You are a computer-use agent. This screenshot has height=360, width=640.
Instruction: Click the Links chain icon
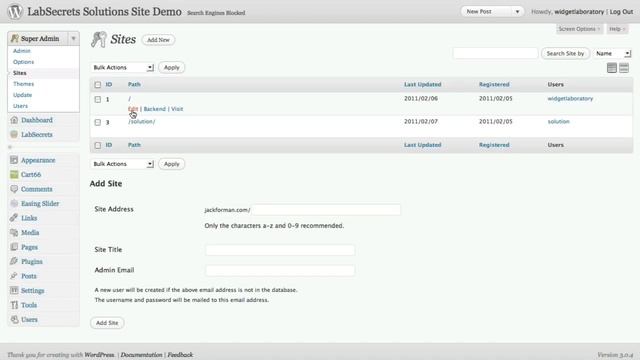pos(14,218)
